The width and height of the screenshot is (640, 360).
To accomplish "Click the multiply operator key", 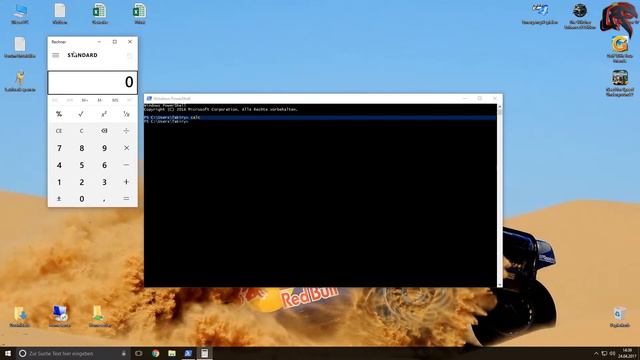I will (x=126, y=148).
